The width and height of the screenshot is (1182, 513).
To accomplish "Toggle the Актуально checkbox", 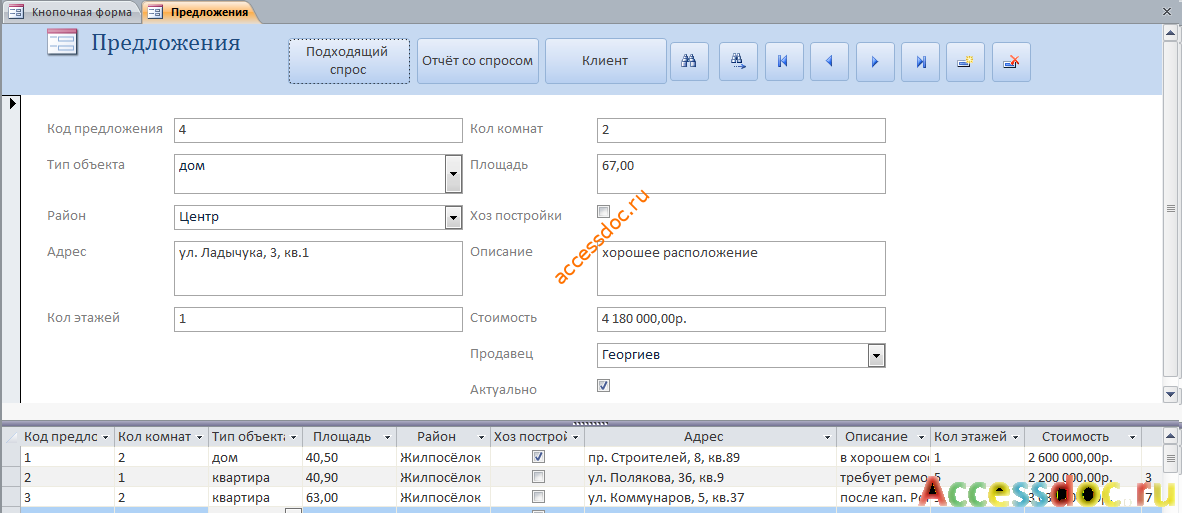I will click(x=603, y=386).
